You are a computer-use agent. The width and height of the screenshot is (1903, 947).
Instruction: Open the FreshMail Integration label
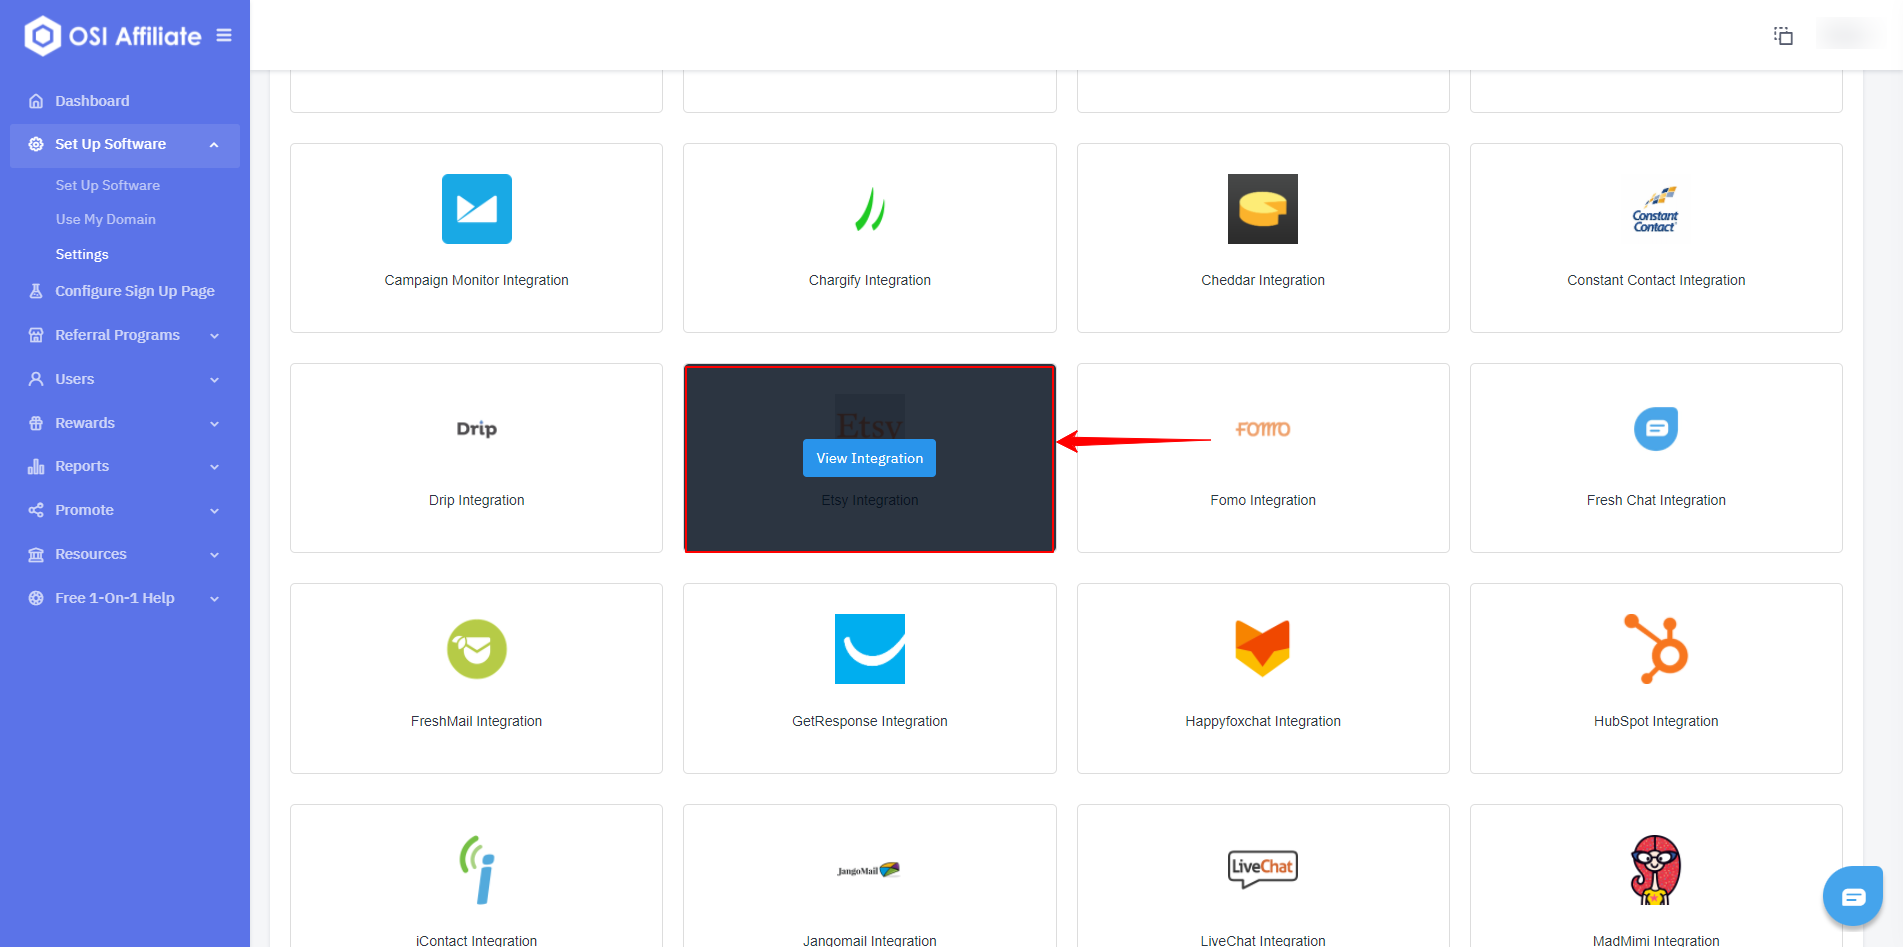pyautogui.click(x=477, y=721)
